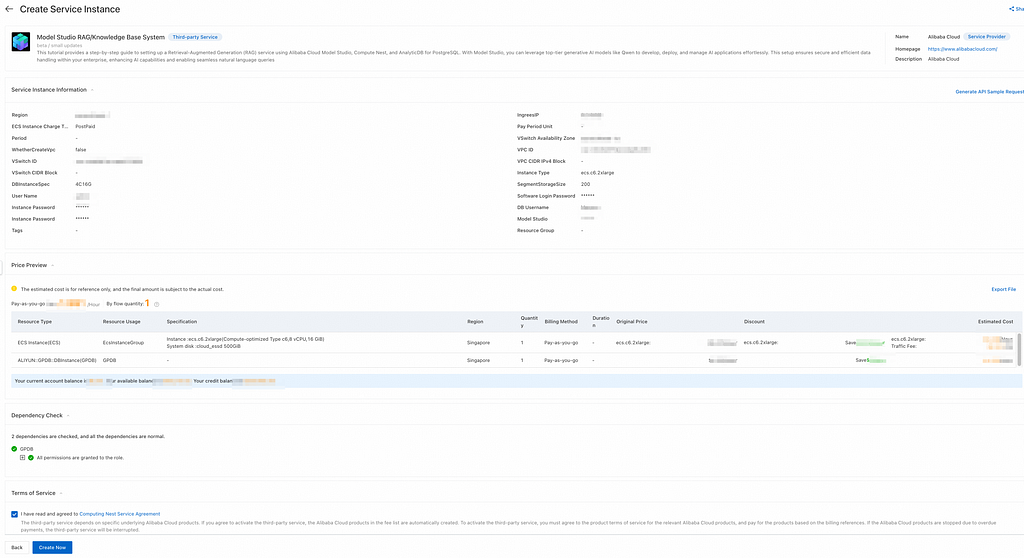Click the Singapore region in the GPDB row
1024x558 pixels.
click(478, 360)
